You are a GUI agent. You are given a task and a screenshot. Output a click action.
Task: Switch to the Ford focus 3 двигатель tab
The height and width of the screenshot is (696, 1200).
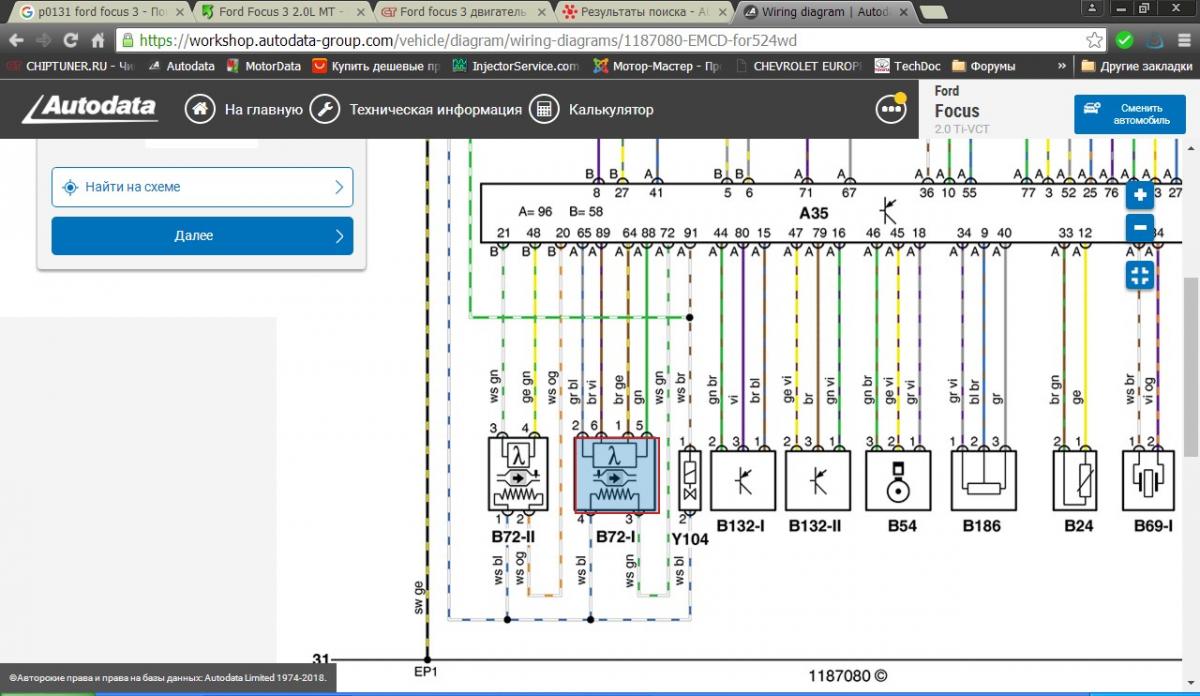[x=463, y=12]
